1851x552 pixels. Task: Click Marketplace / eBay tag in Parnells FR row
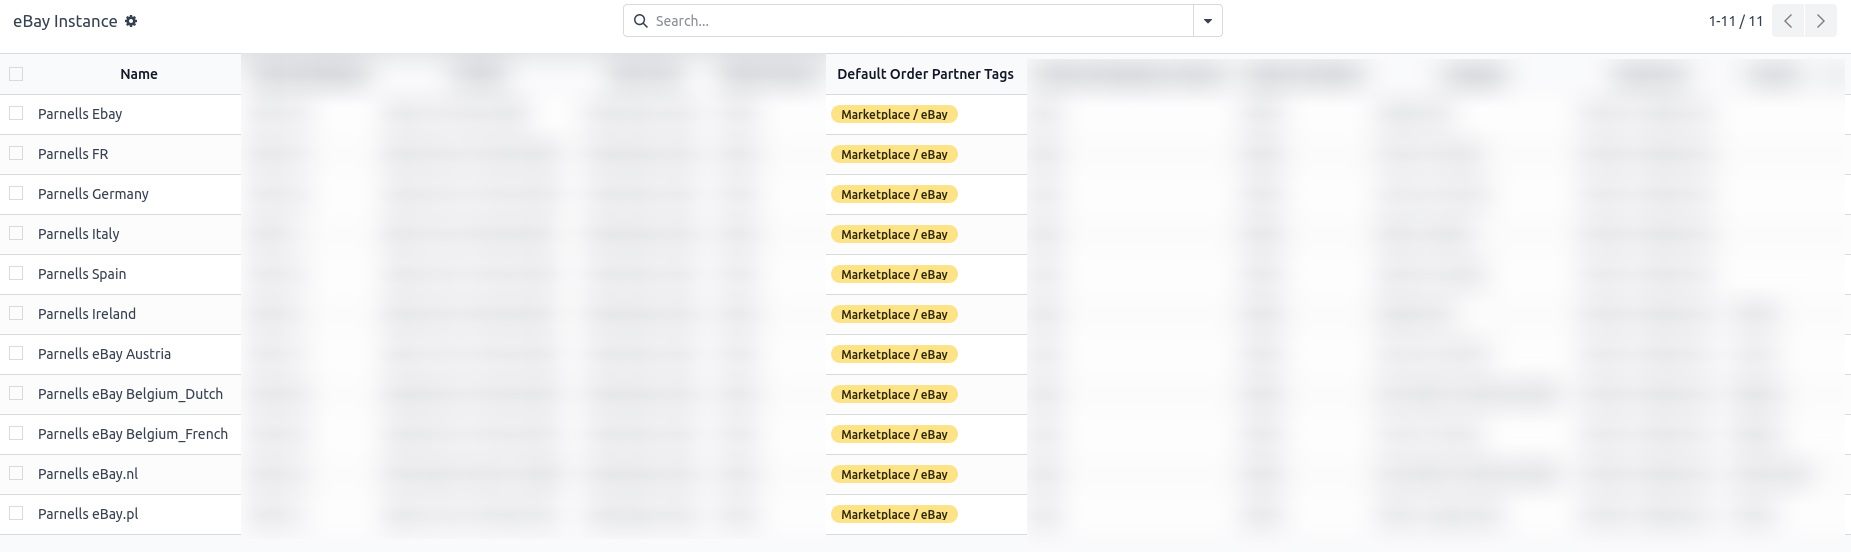tap(894, 154)
